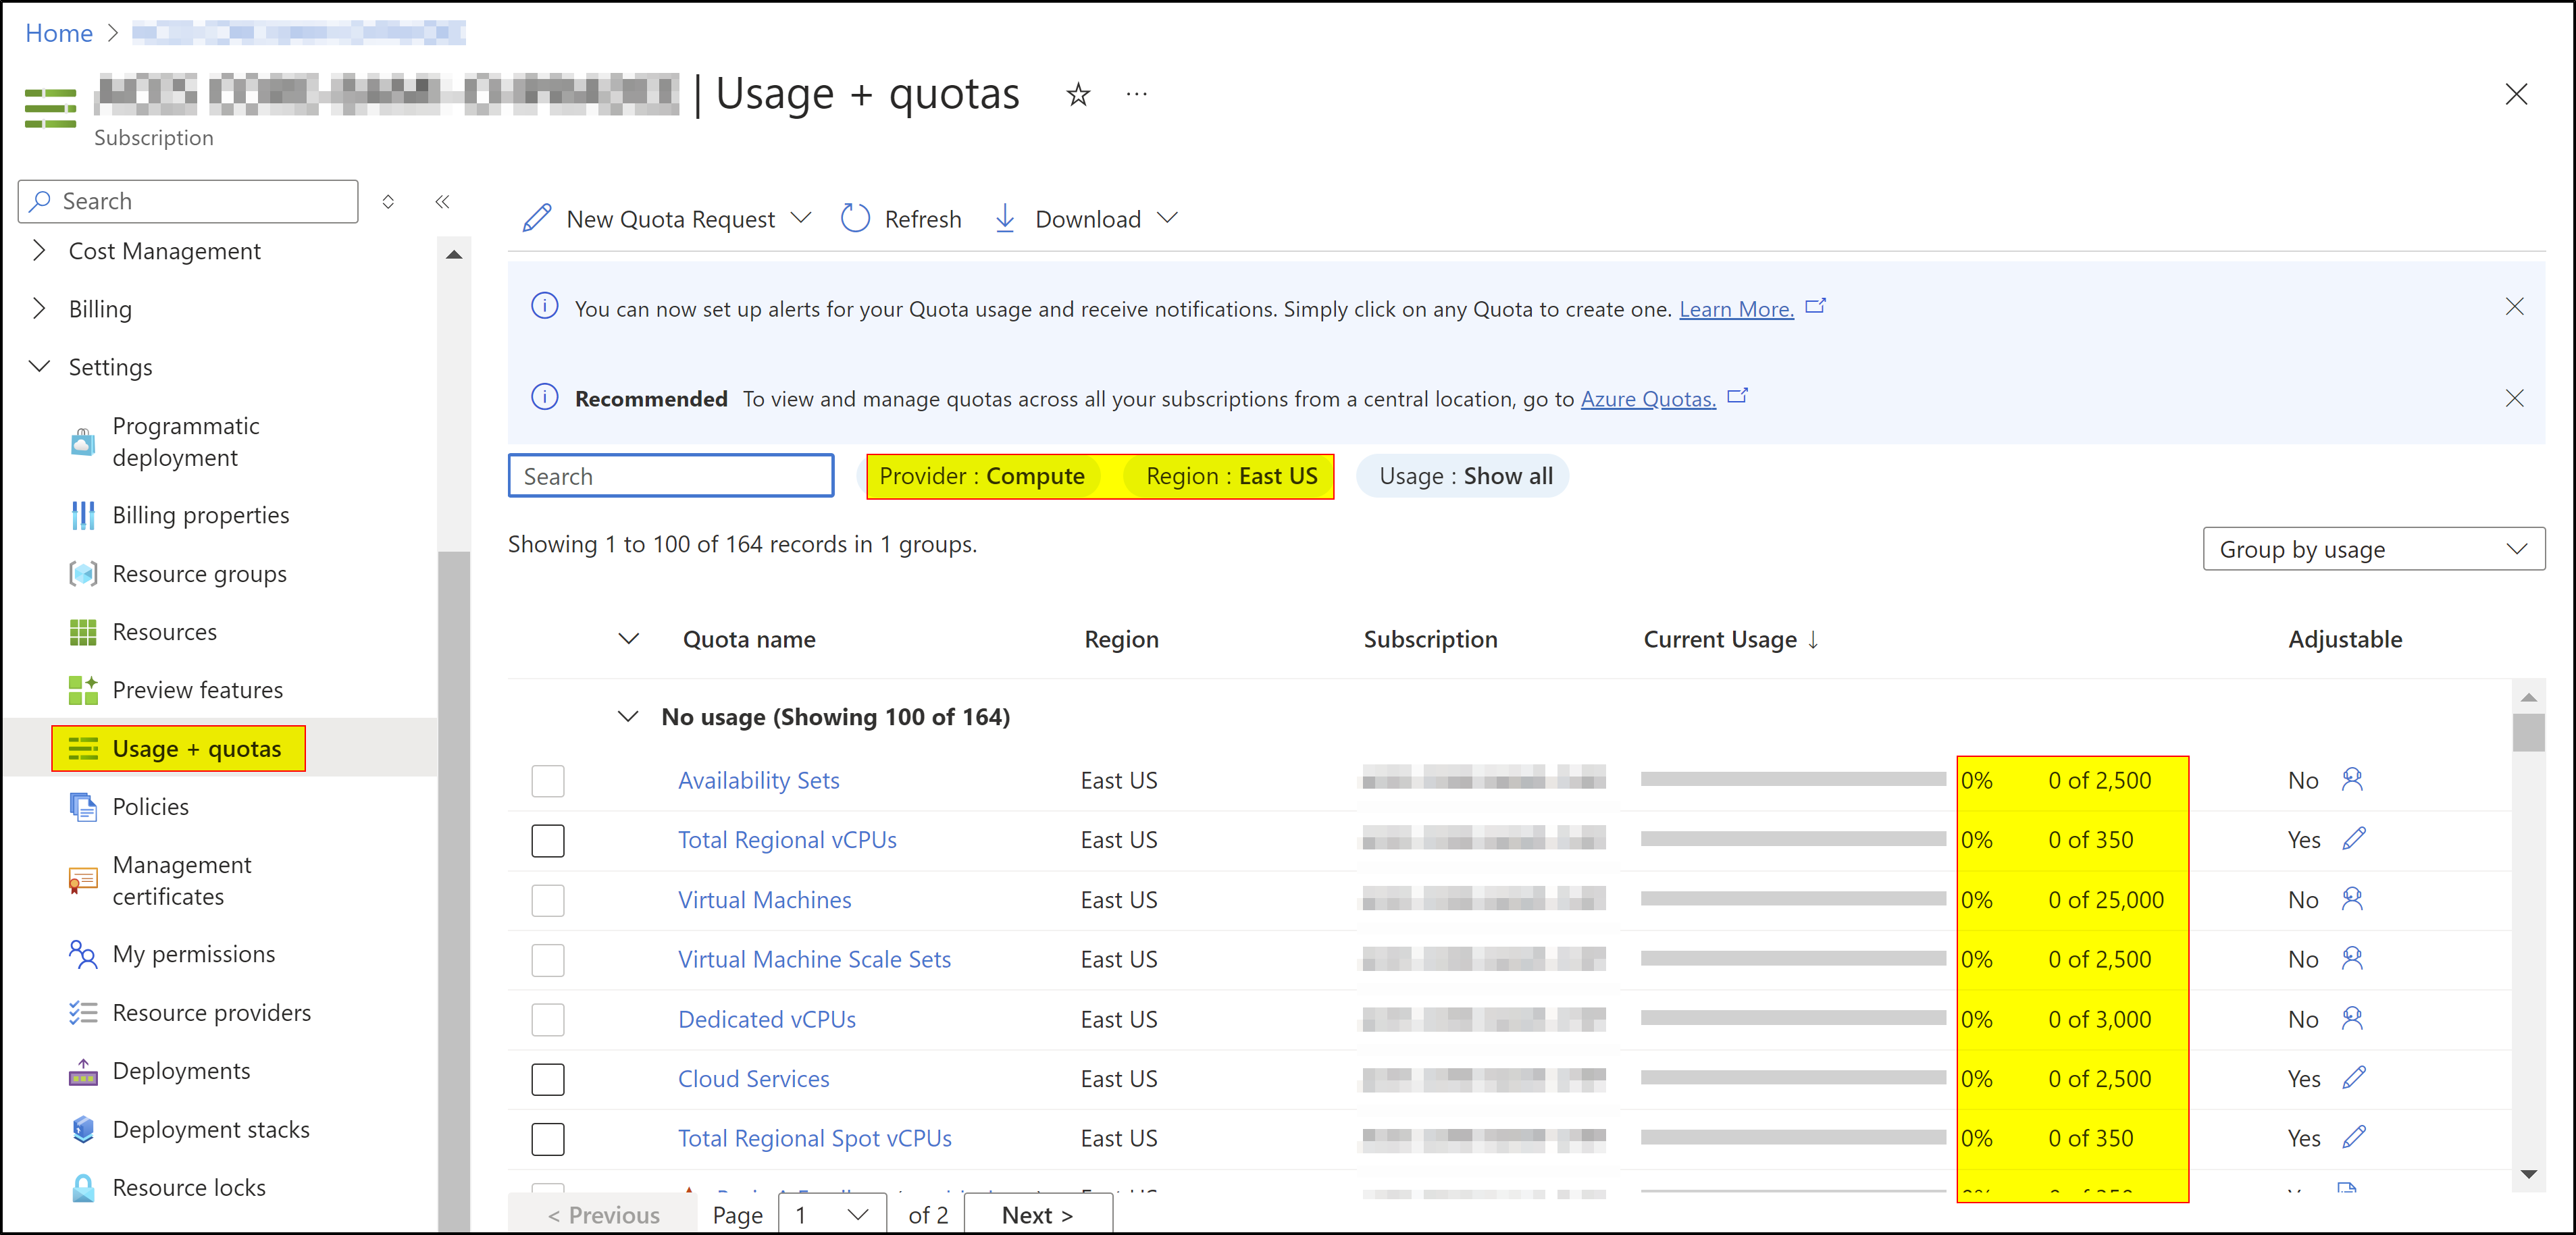Check the Virtual Machine Scale Sets checkbox
Viewport: 2576px width, 1235px height.
[548, 959]
